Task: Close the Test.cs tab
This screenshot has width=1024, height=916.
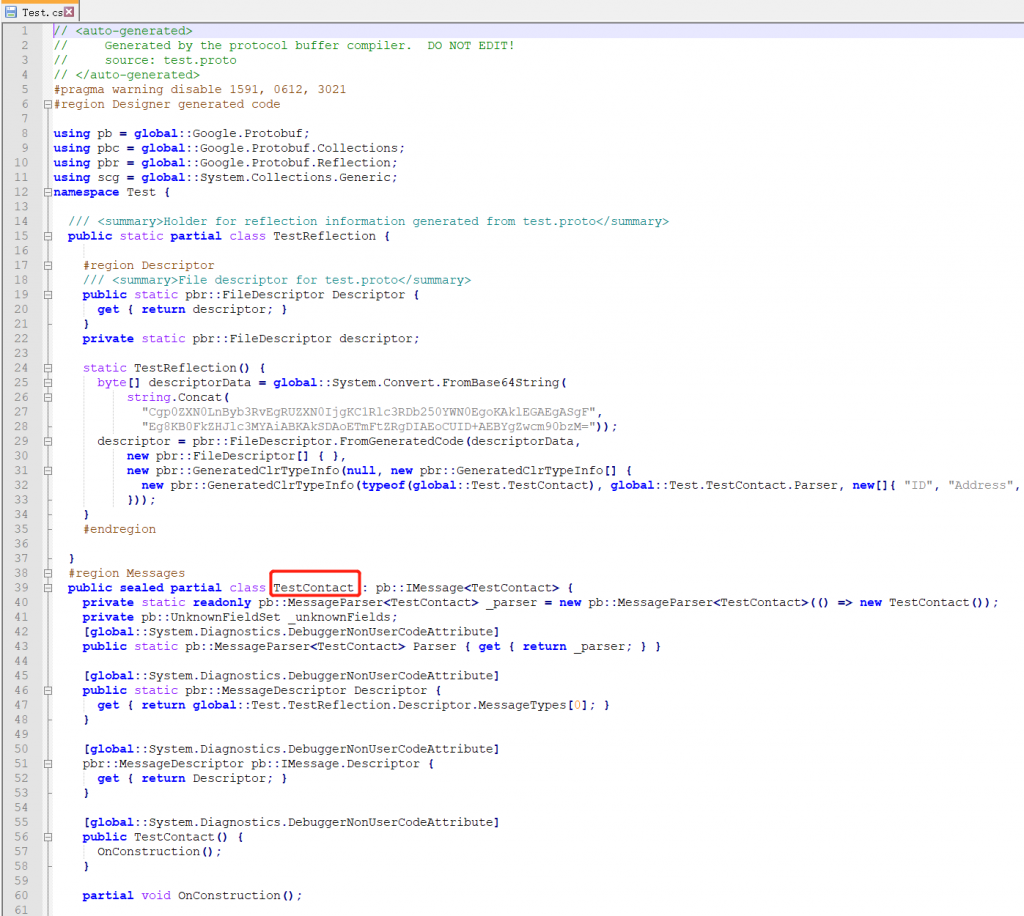Action: click(69, 12)
